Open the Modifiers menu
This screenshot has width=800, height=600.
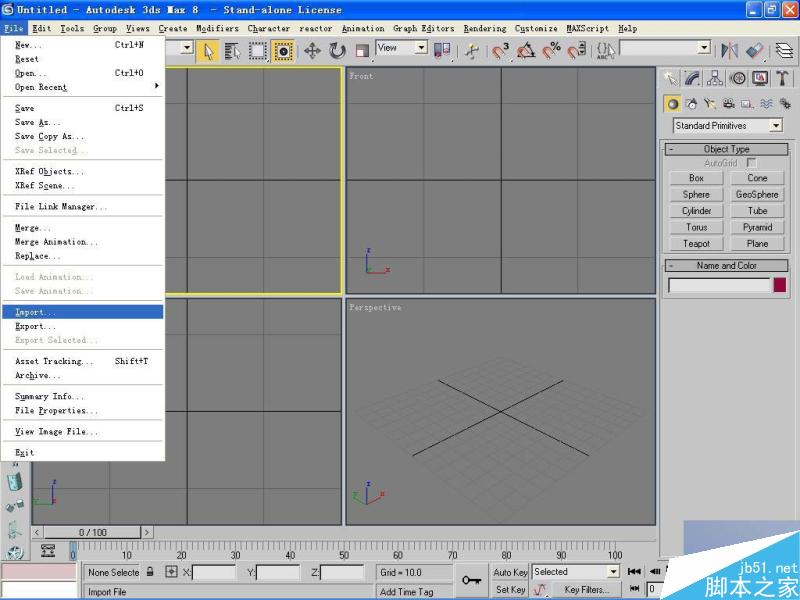coord(217,29)
